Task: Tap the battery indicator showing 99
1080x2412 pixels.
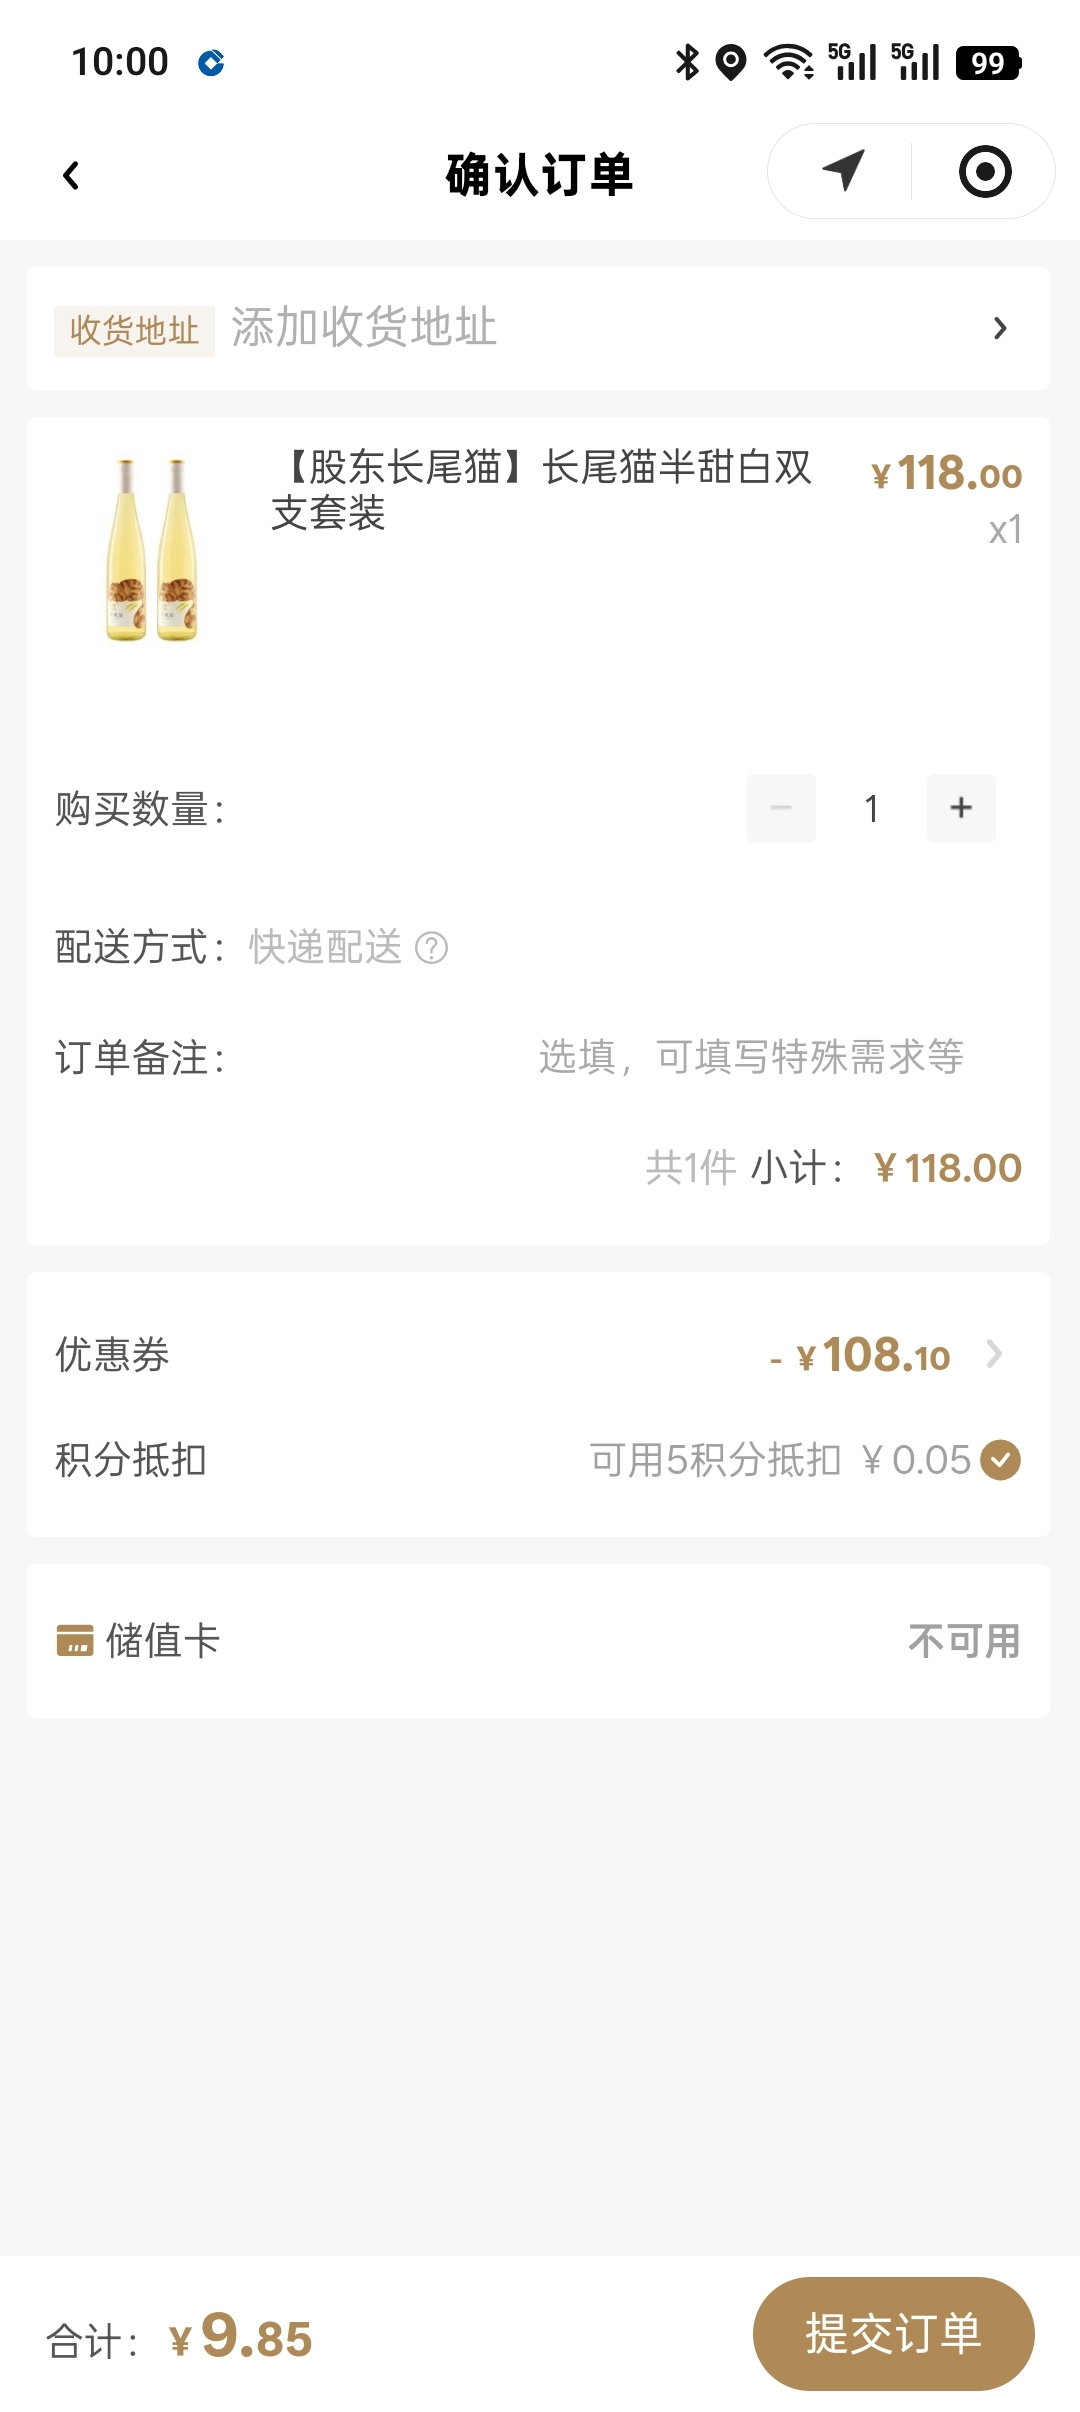Action: (x=987, y=63)
